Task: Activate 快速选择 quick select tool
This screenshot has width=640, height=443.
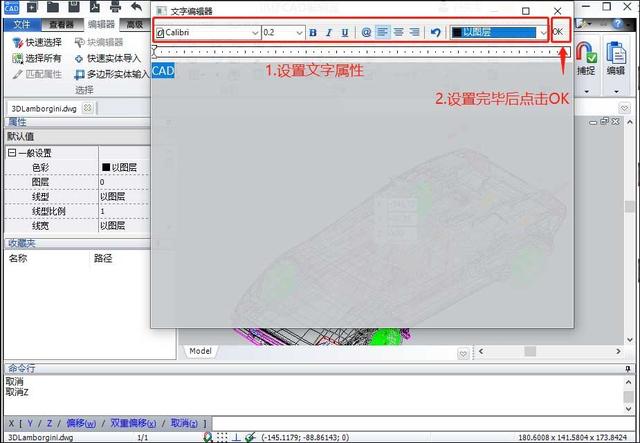Action: point(37,42)
